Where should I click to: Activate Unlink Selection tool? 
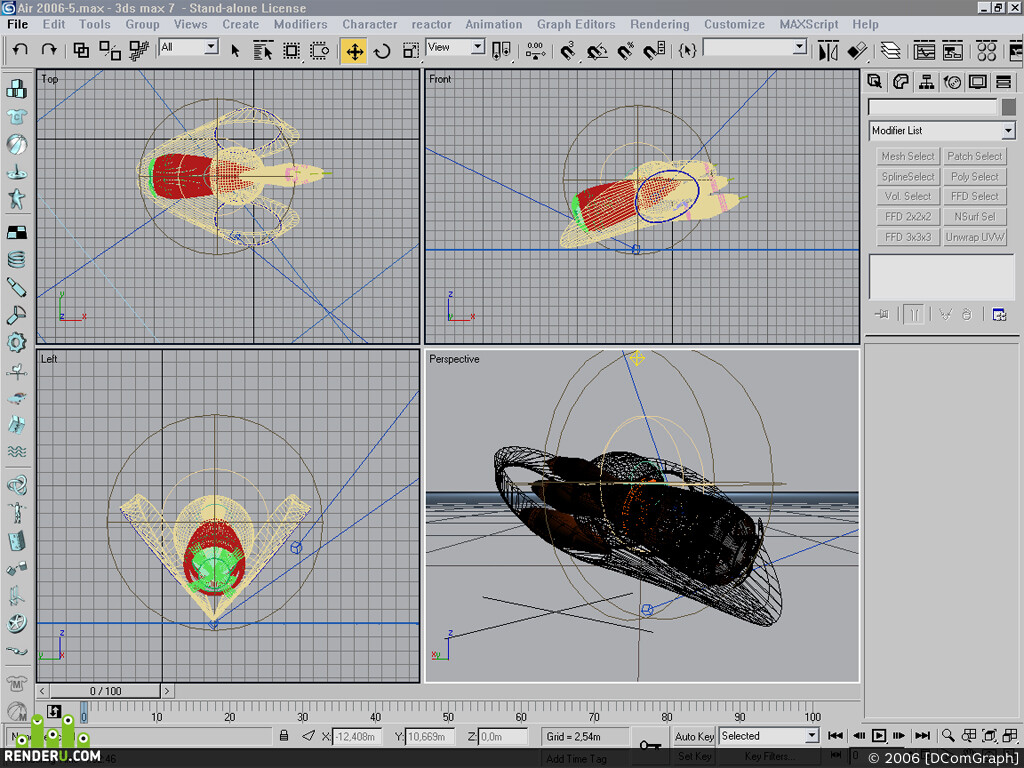click(110, 50)
